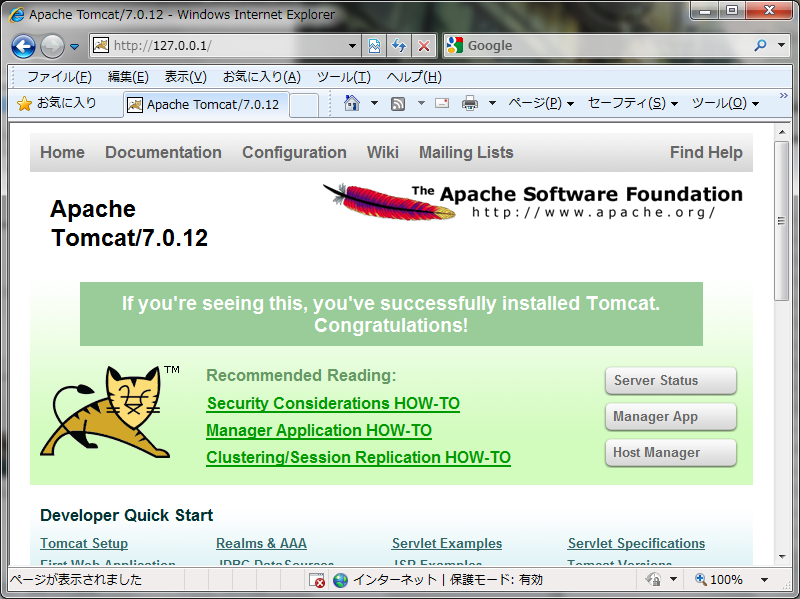Open the セーフティ(S) command bar menu
The image size is (800, 599).
tap(633, 103)
